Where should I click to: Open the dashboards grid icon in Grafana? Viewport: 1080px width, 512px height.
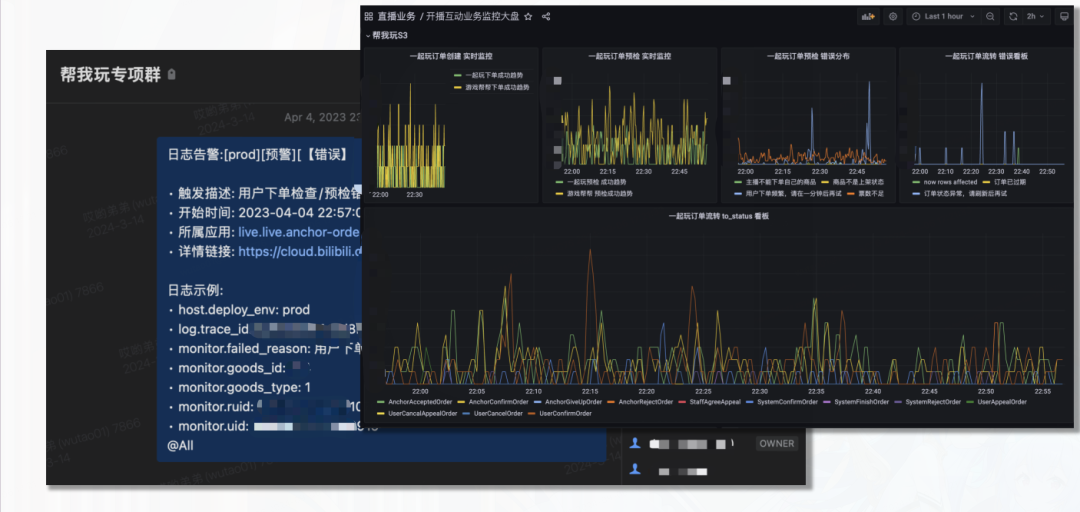[x=368, y=17]
